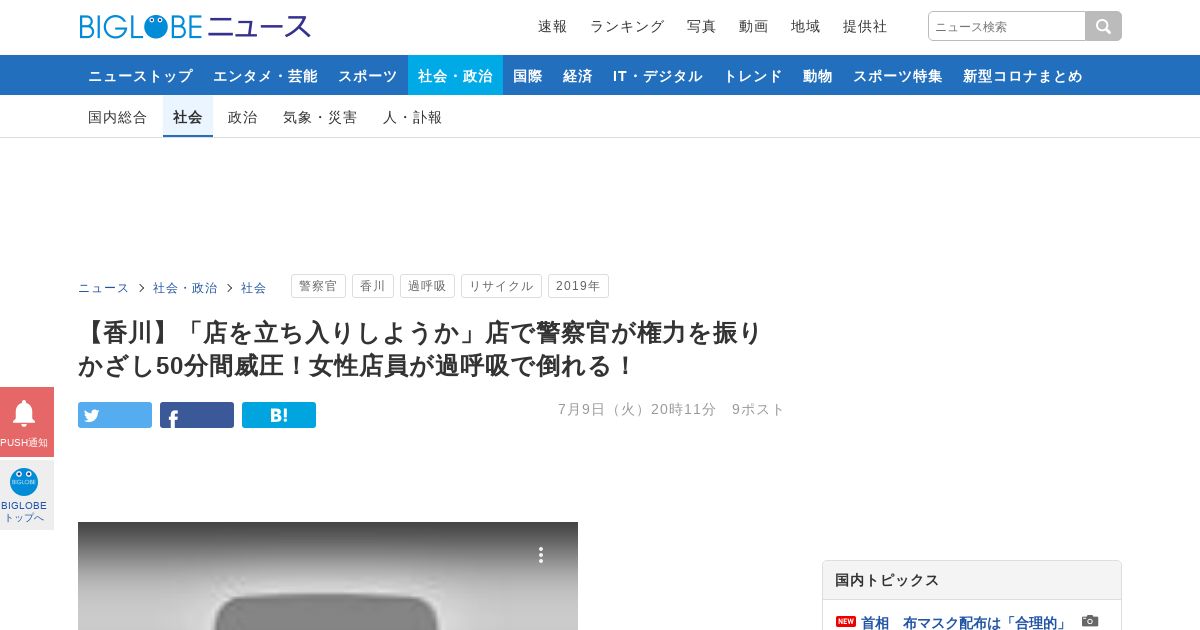The width and height of the screenshot is (1200, 630).
Task: Open ランキング page
Action: coord(627,26)
